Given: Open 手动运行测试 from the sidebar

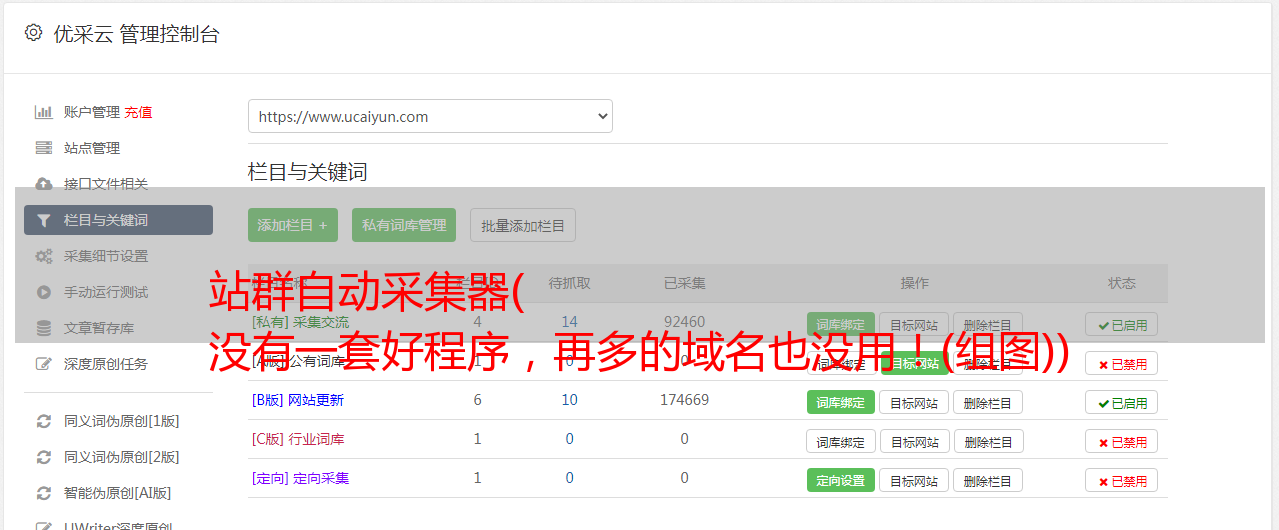Looking at the screenshot, I should [x=106, y=292].
